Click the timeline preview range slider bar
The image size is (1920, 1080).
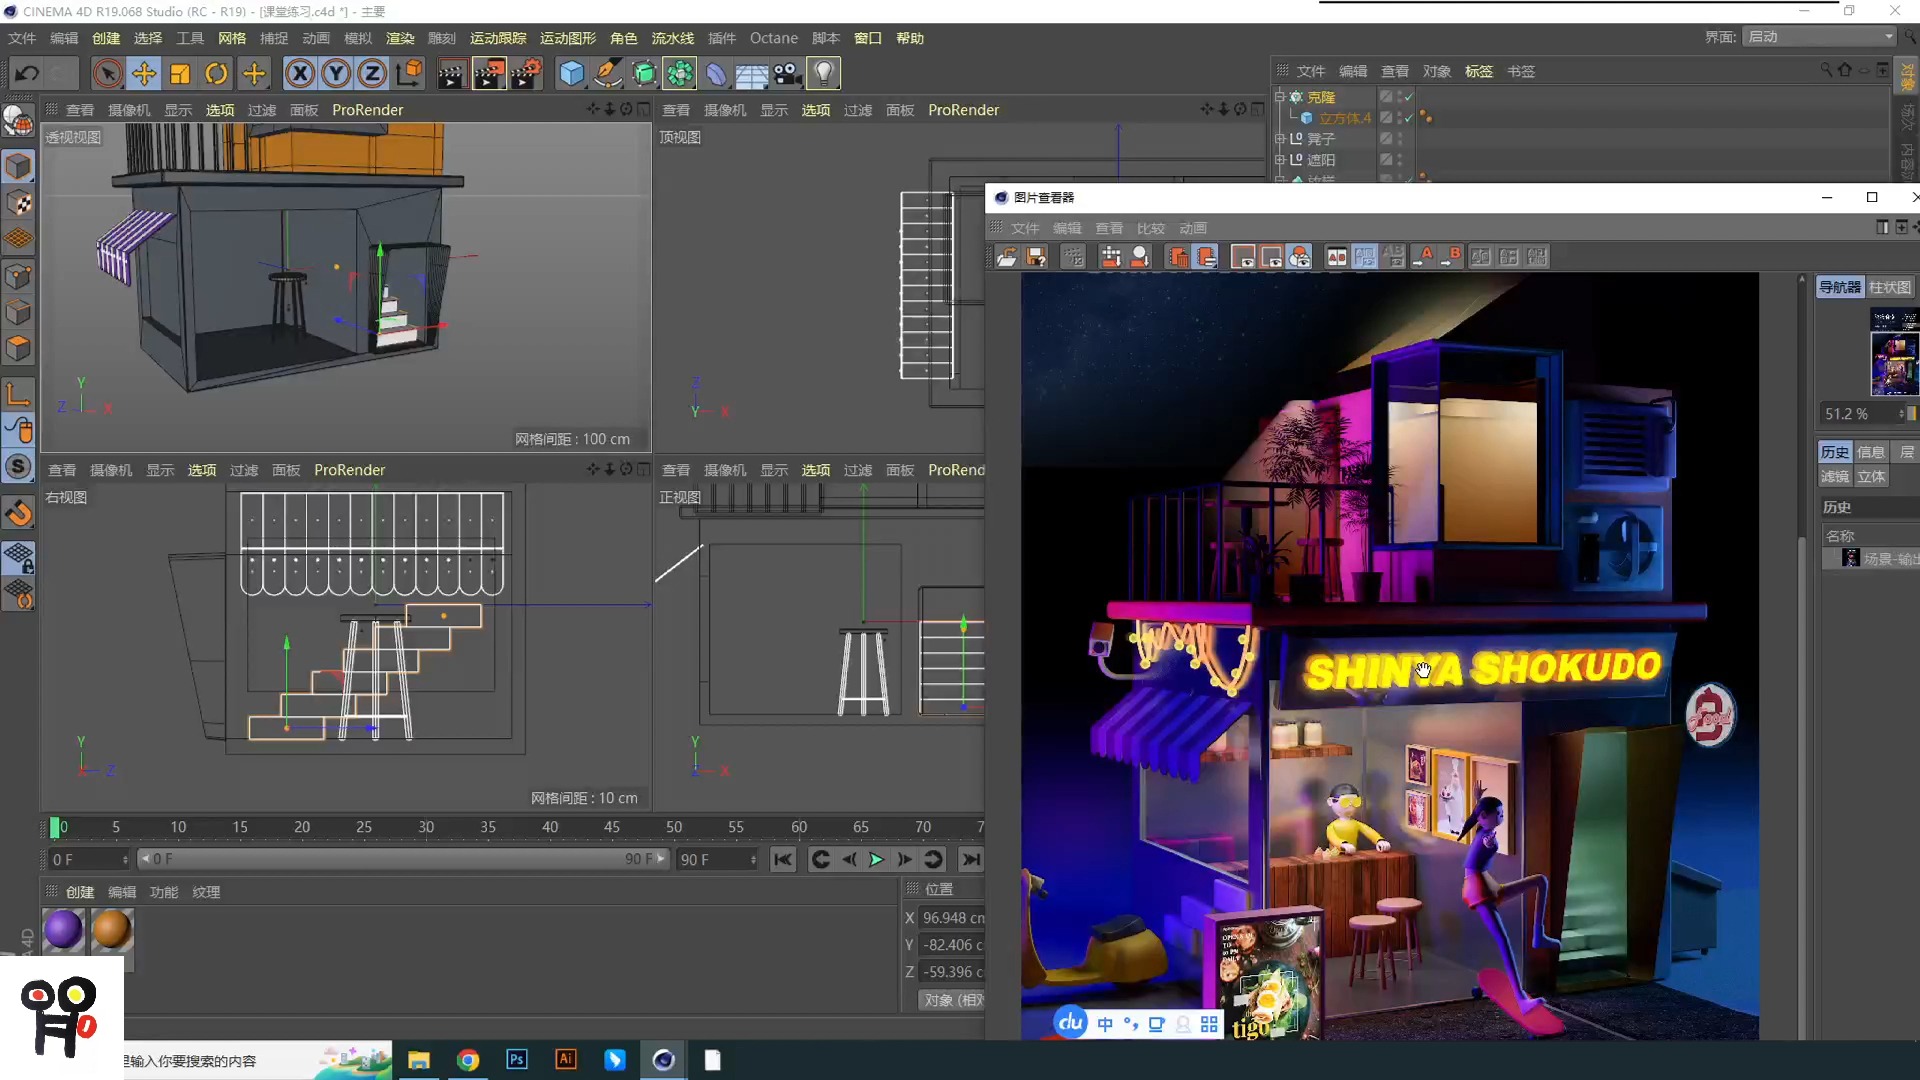pyautogui.click(x=403, y=859)
